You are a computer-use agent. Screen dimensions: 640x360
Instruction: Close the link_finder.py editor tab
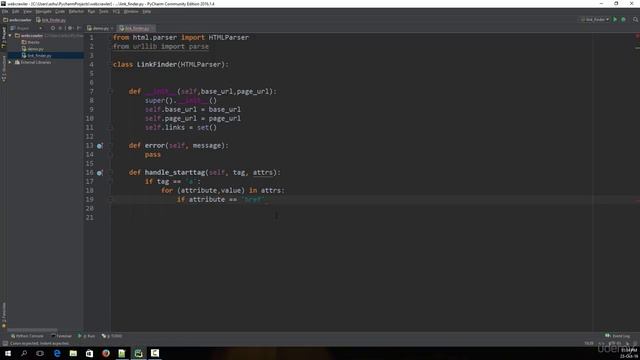153,28
